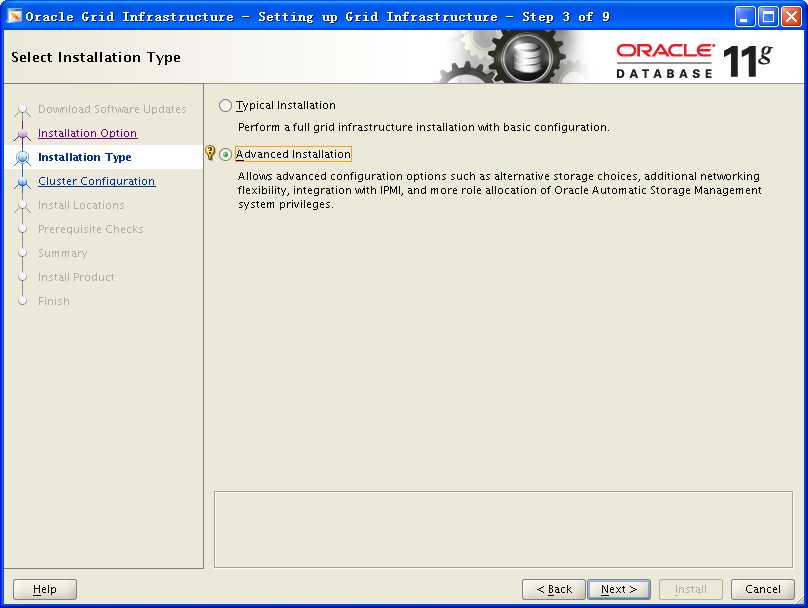The height and width of the screenshot is (608, 808).
Task: Click the Help button
Action: [45, 589]
